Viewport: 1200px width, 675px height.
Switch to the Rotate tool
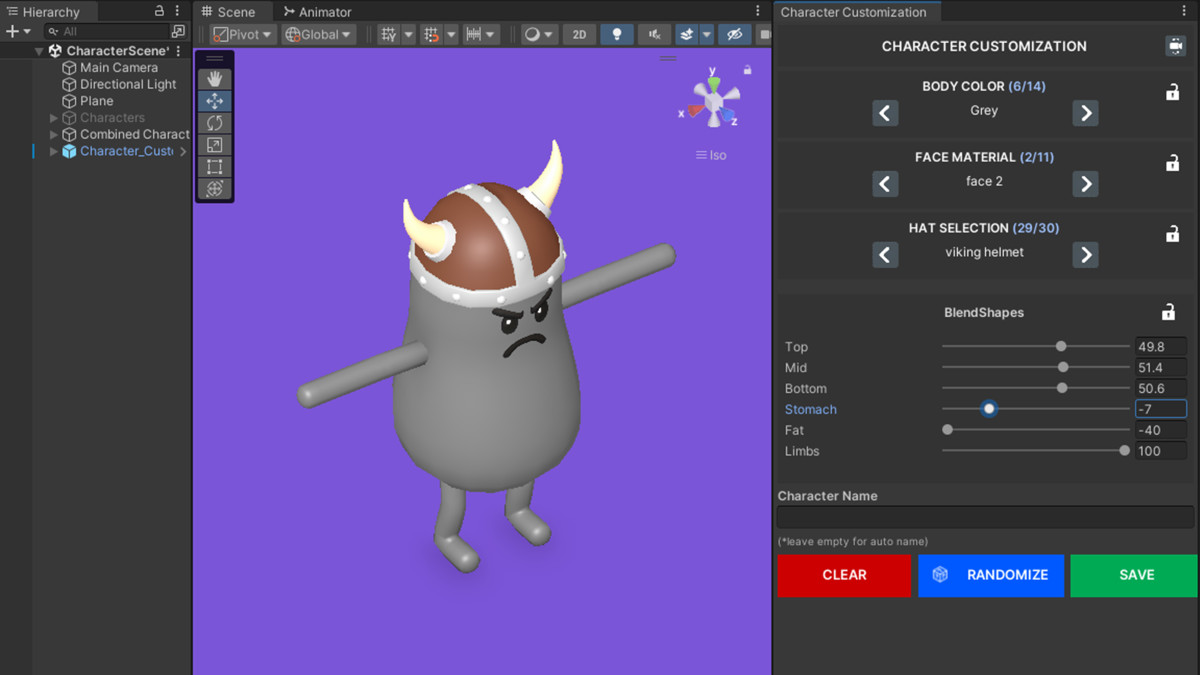(x=214, y=122)
